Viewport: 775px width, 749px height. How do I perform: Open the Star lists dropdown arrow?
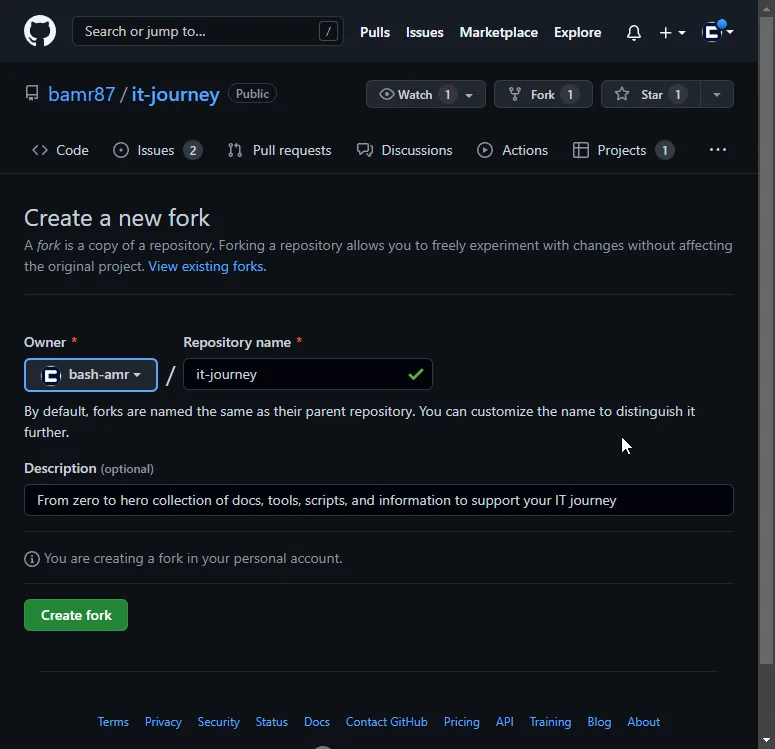tap(717, 94)
